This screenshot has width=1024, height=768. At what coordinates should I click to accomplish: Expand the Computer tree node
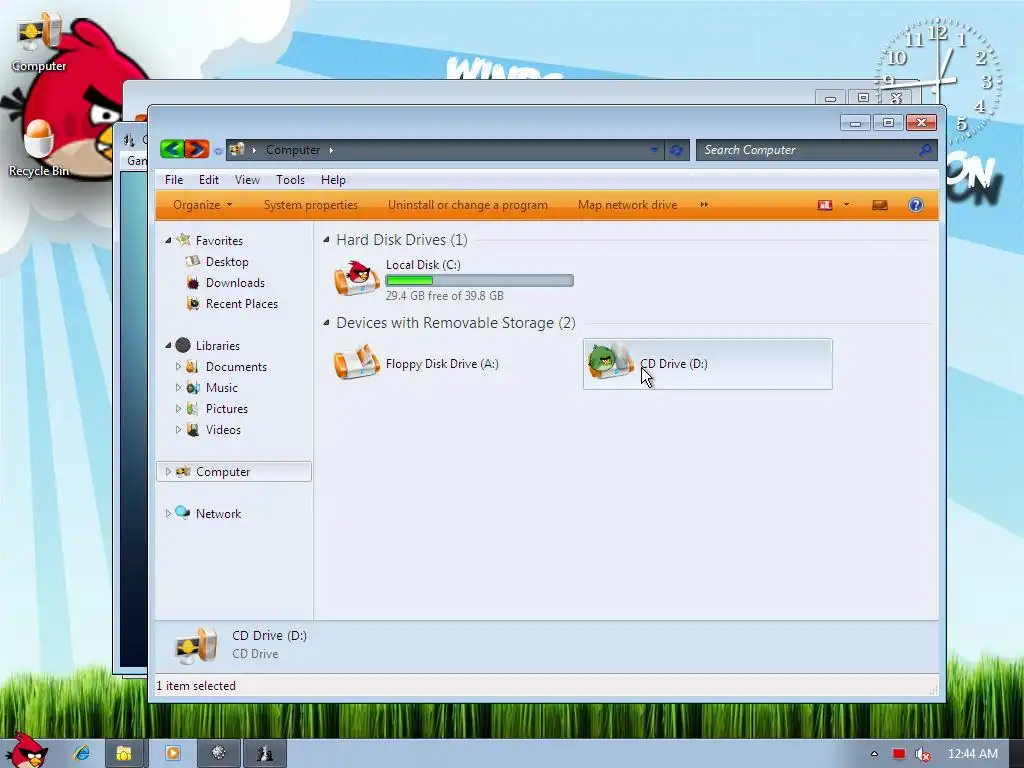click(x=168, y=472)
